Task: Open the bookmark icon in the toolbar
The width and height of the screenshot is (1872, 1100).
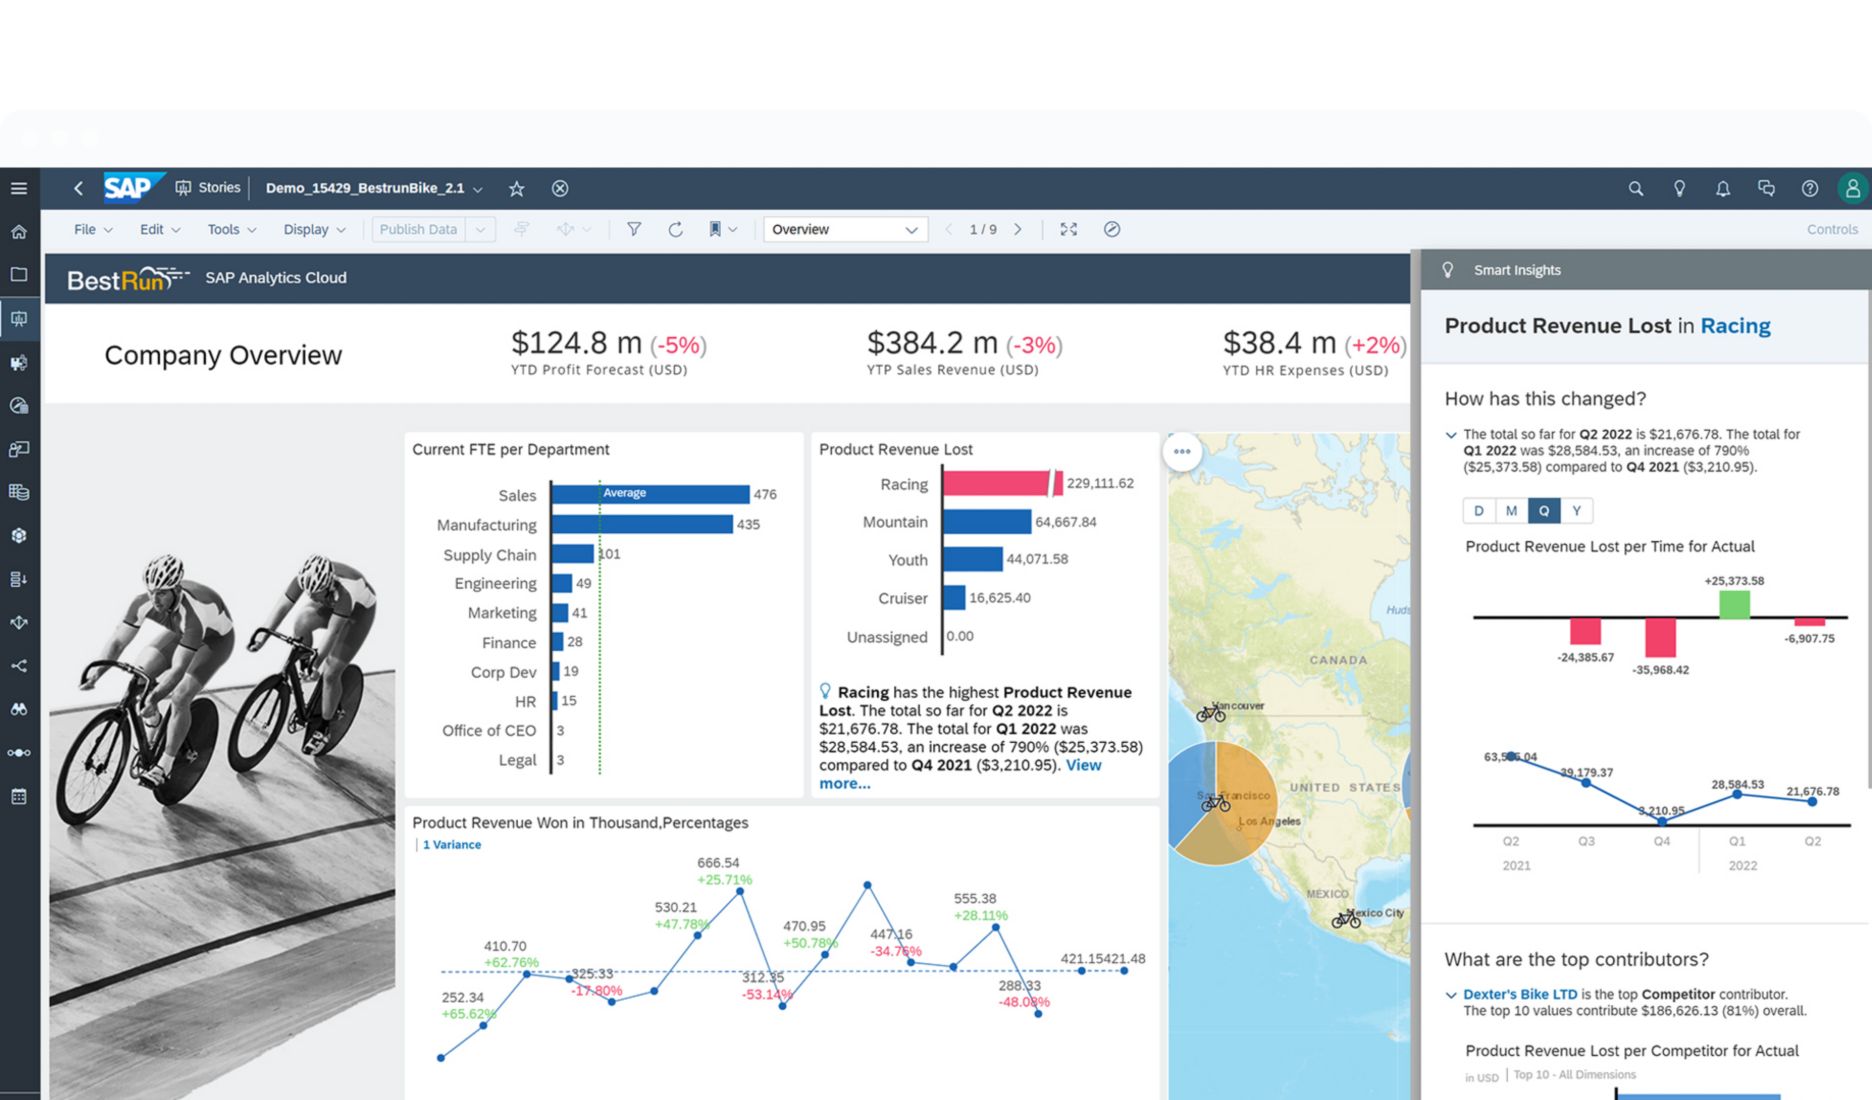Action: tap(716, 229)
